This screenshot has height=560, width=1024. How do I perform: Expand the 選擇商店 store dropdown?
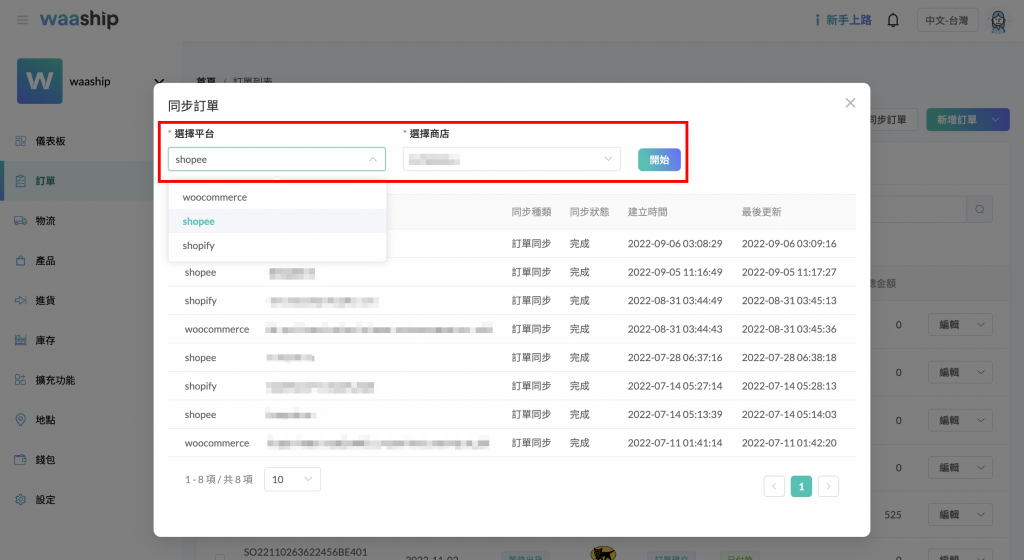click(x=511, y=159)
